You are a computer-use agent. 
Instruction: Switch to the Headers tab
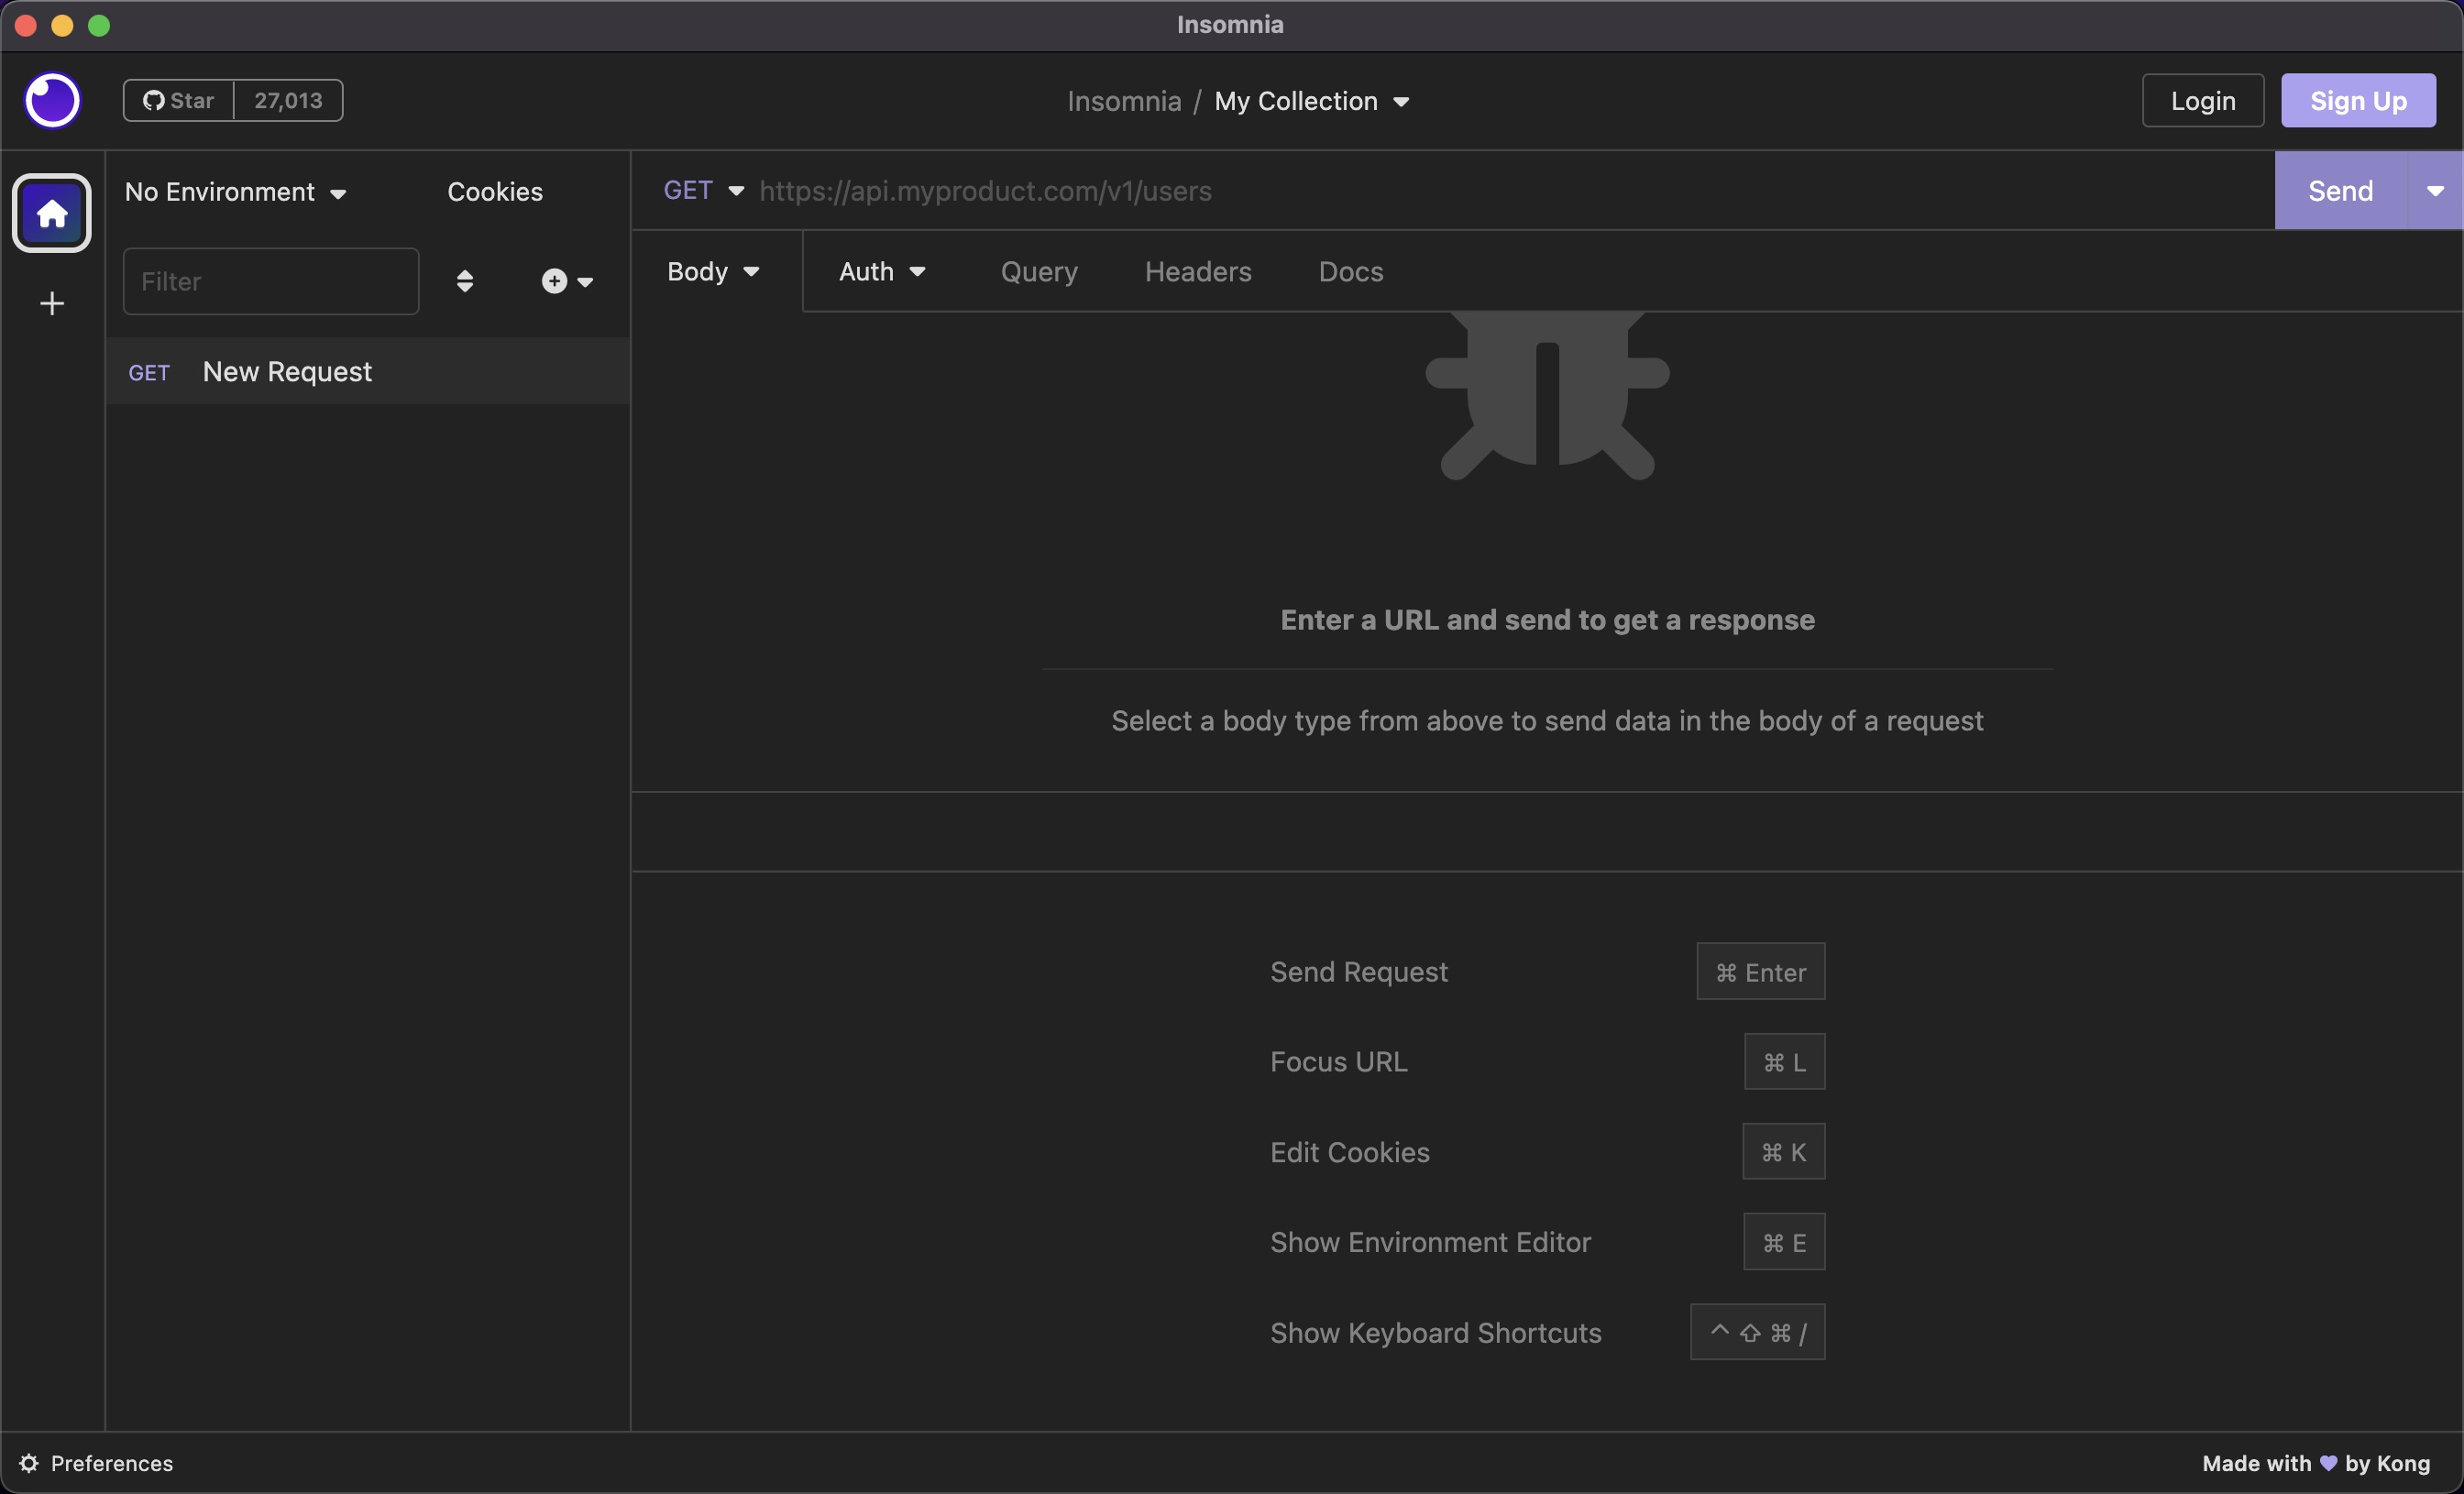pyautogui.click(x=1197, y=271)
